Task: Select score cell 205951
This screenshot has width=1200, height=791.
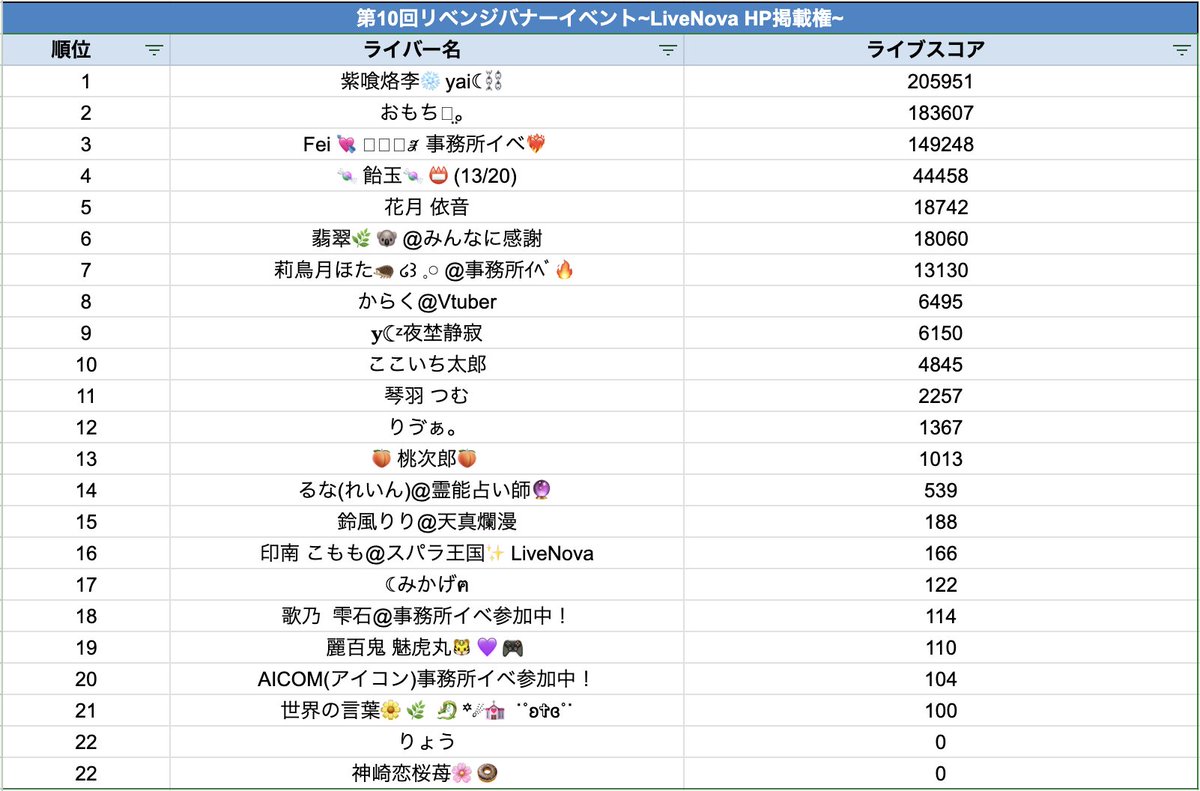Action: (x=941, y=82)
